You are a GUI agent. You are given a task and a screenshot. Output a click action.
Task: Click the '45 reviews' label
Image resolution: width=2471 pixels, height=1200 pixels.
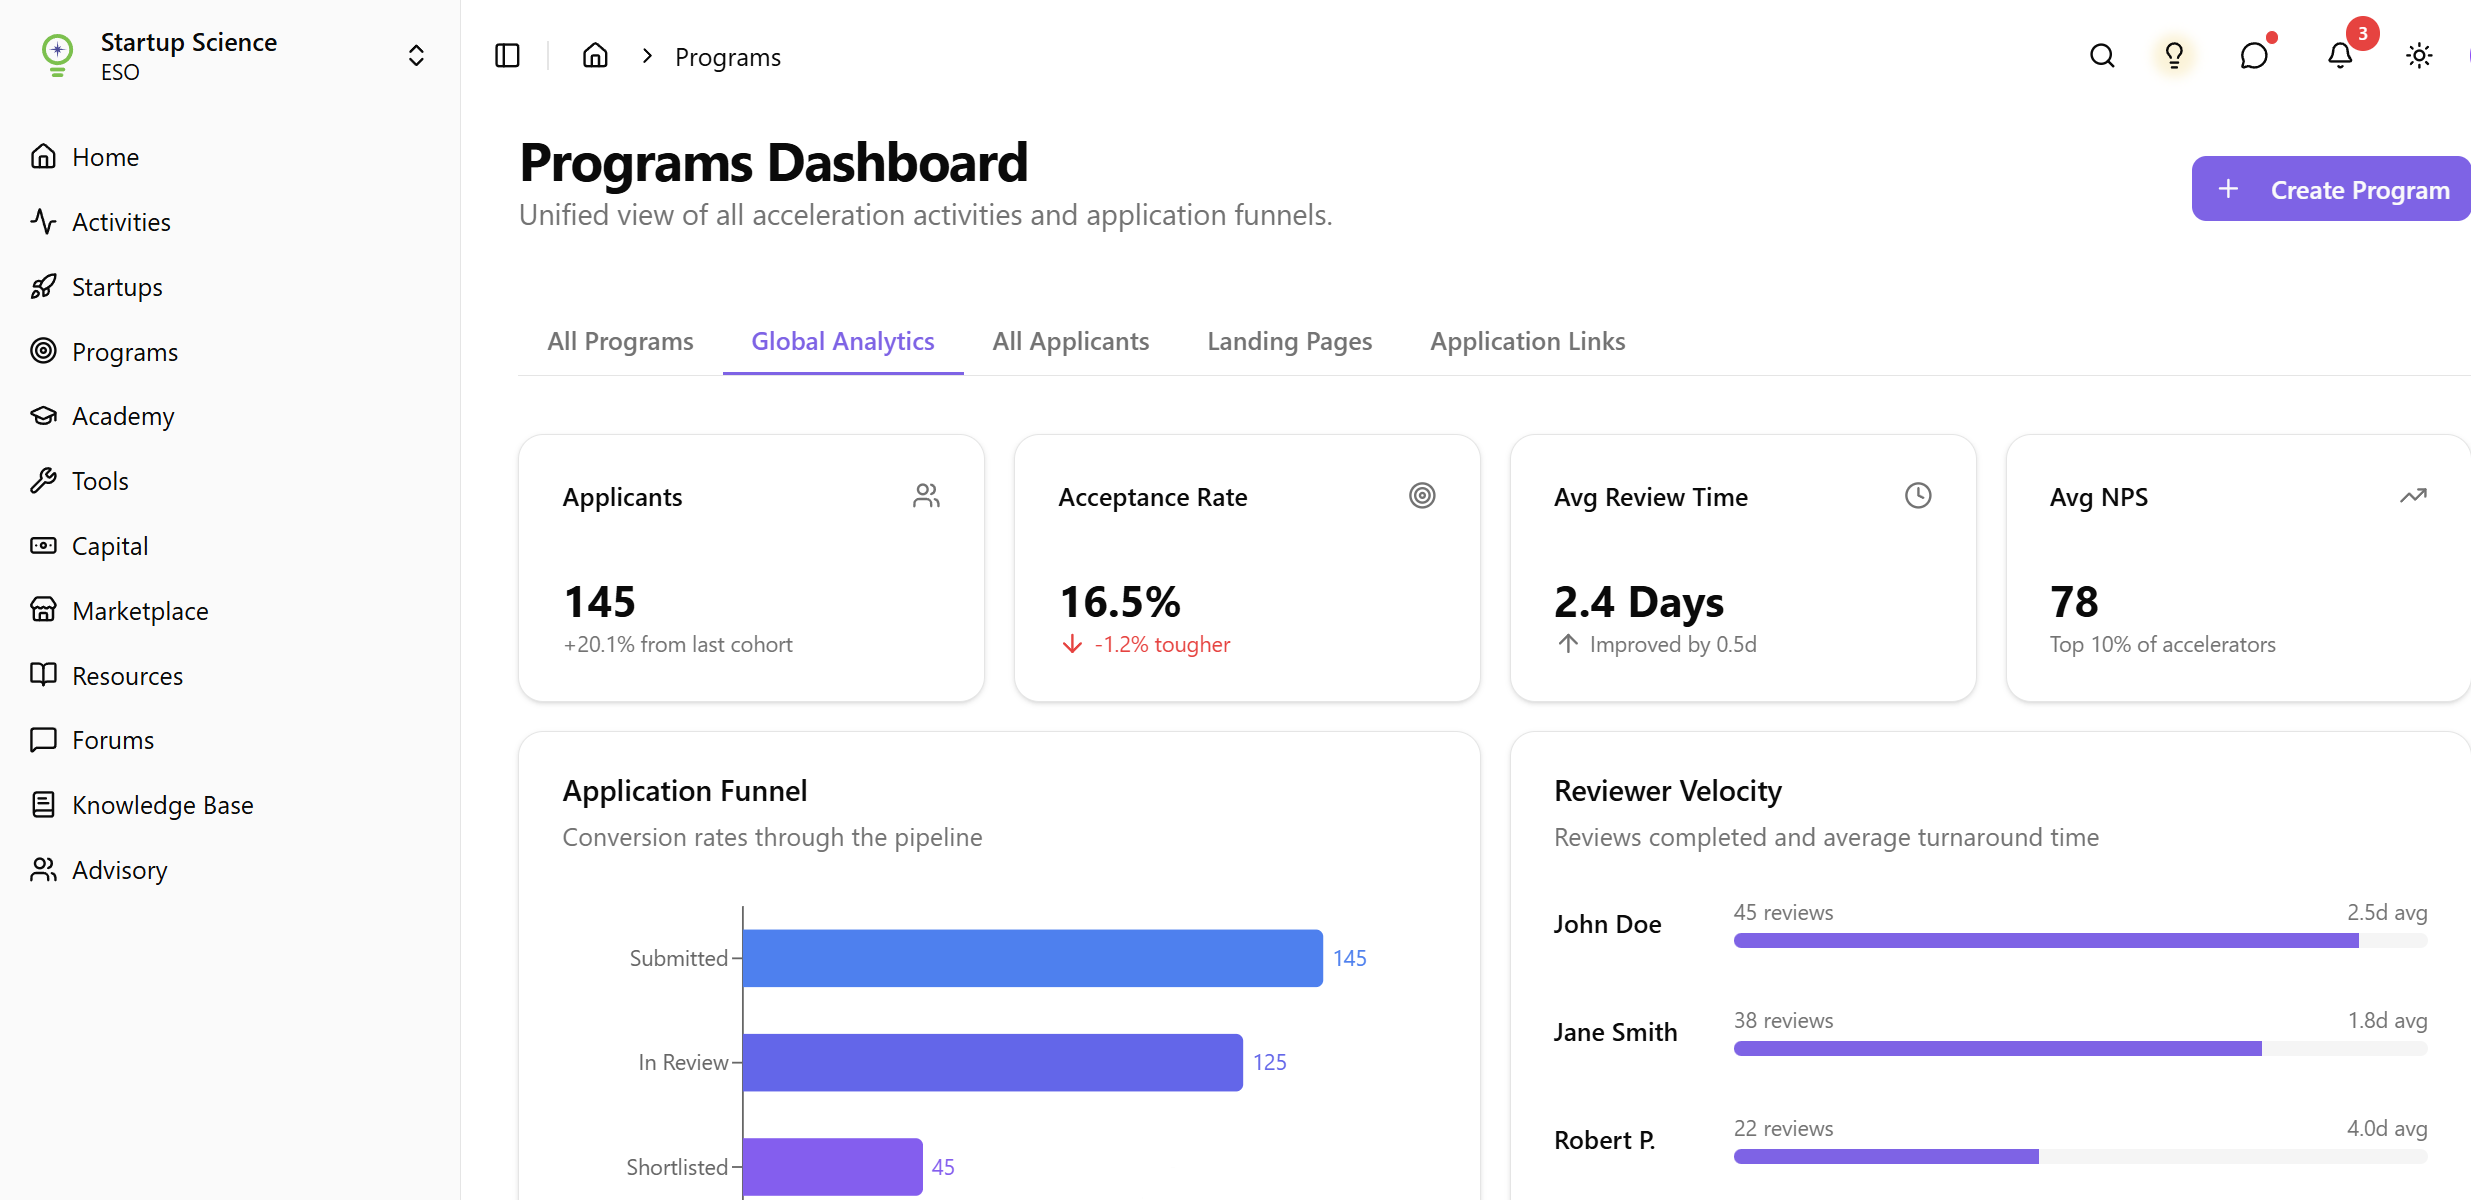click(x=1783, y=912)
